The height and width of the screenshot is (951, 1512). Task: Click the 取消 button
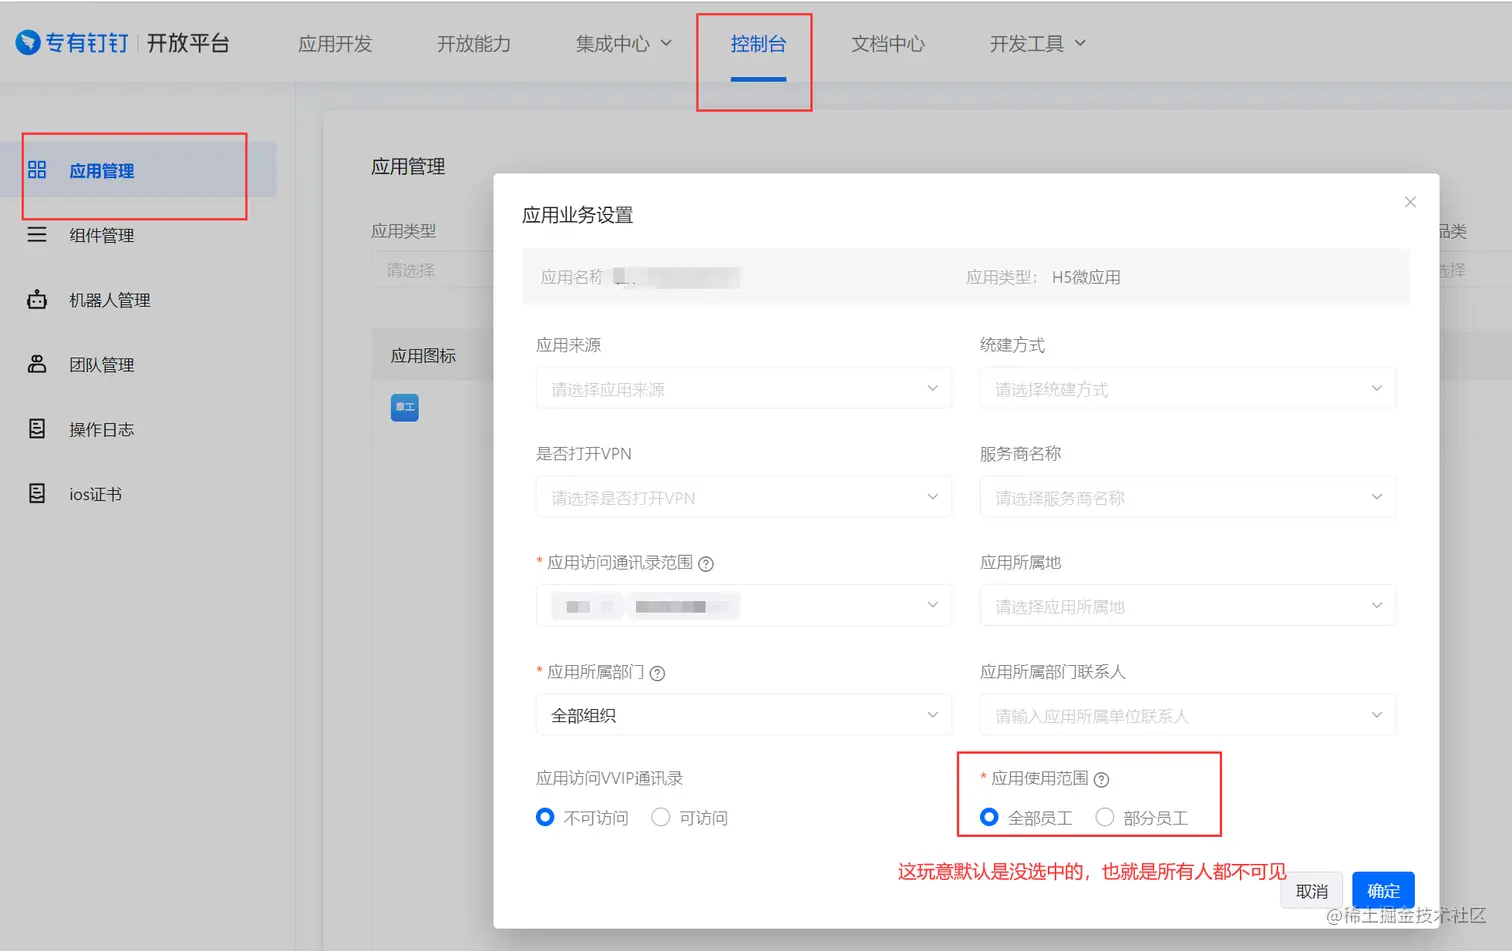tap(1311, 891)
